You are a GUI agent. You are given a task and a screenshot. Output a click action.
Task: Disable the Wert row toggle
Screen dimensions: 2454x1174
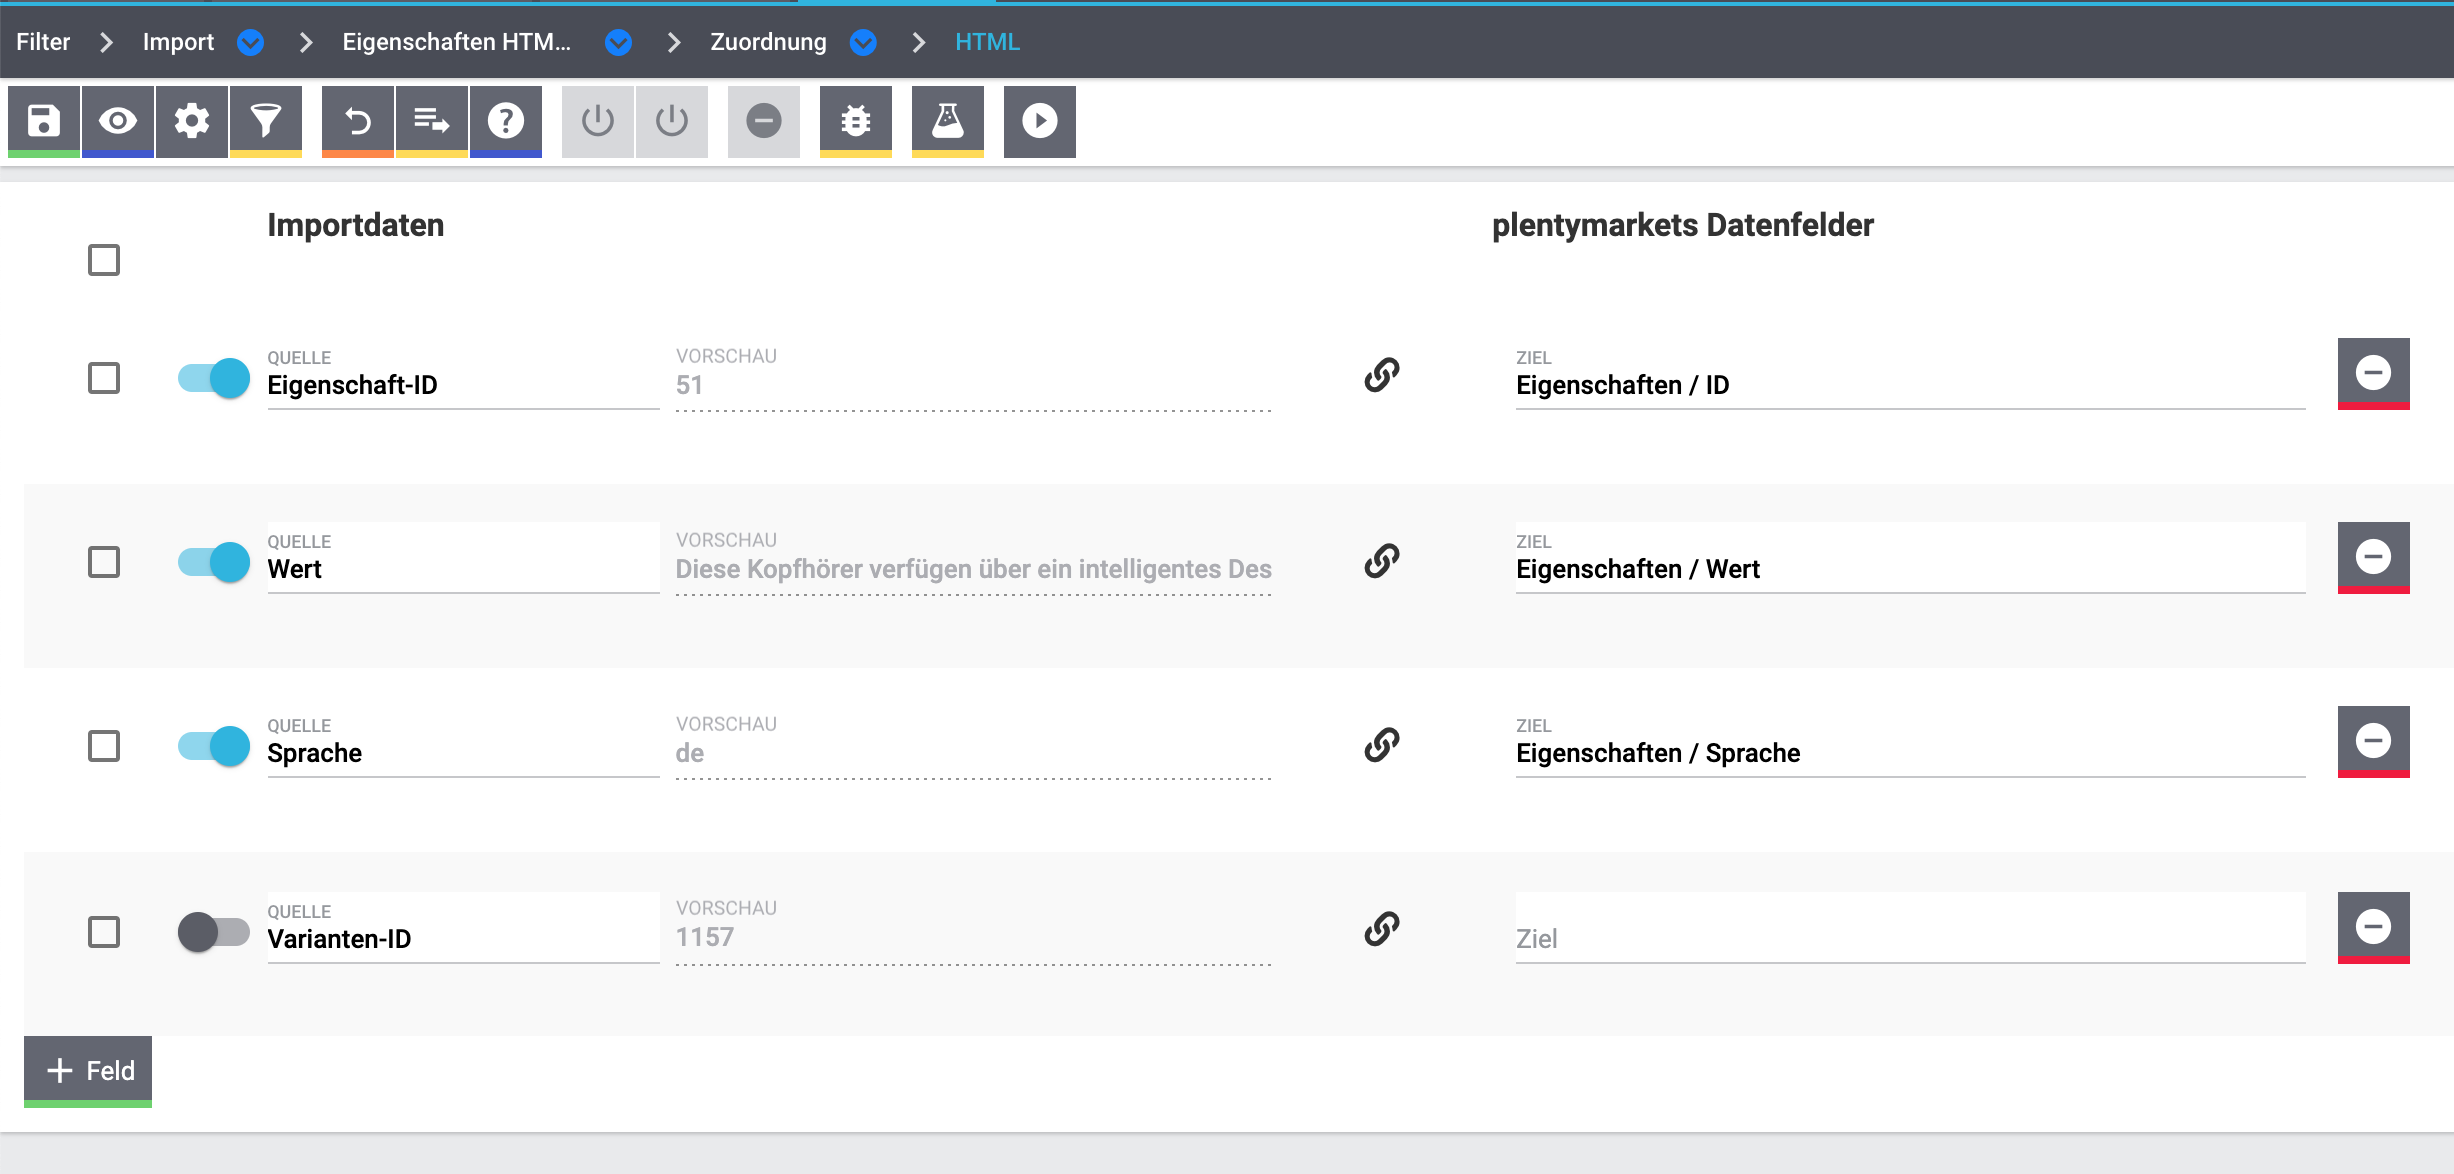tap(213, 562)
